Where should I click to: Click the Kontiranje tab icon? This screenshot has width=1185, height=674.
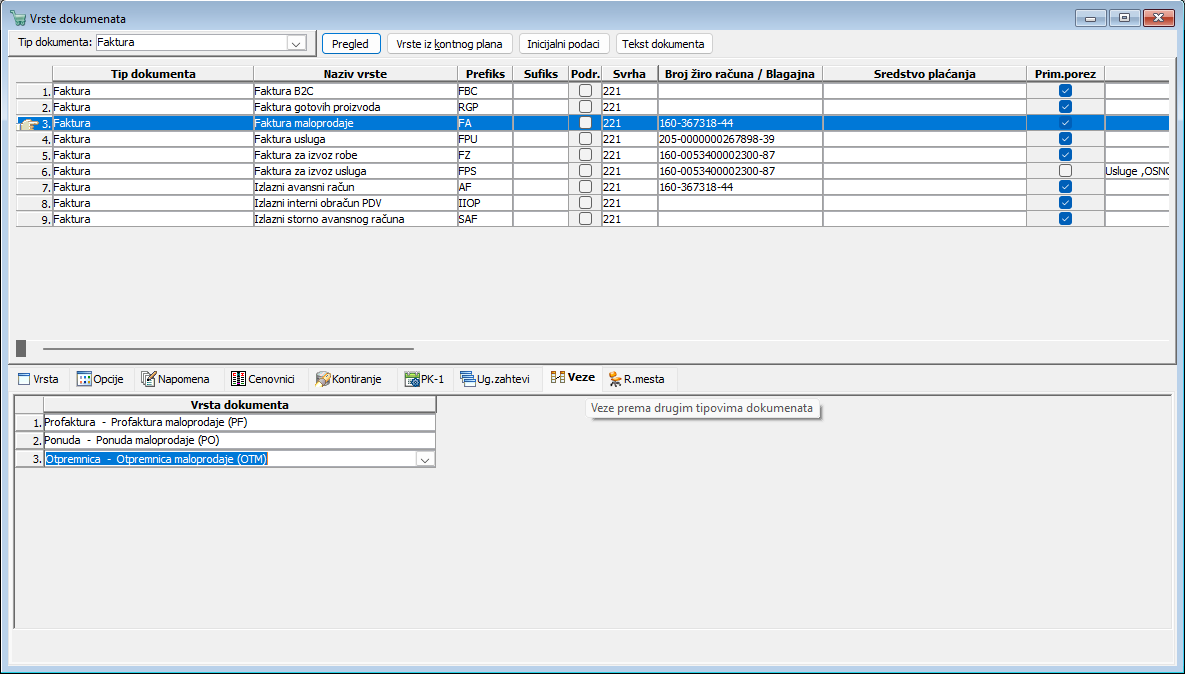(x=323, y=379)
